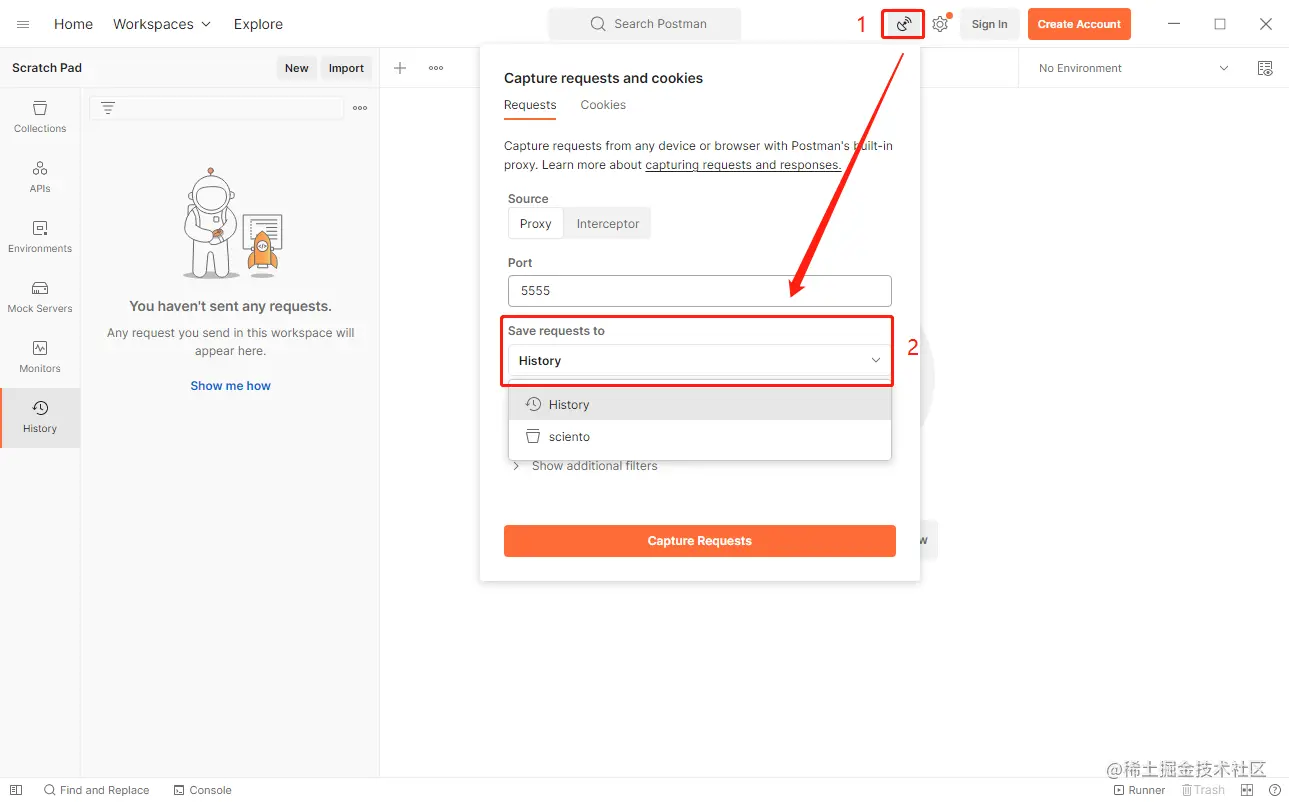Open the hamburger menu icon

click(x=23, y=24)
